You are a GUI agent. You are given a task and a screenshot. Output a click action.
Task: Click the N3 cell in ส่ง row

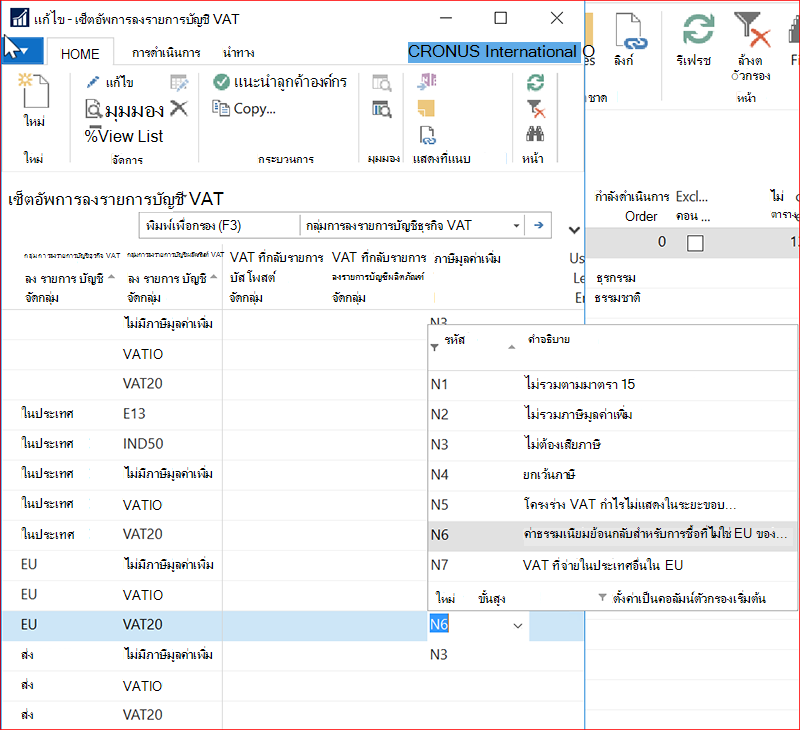coord(439,655)
